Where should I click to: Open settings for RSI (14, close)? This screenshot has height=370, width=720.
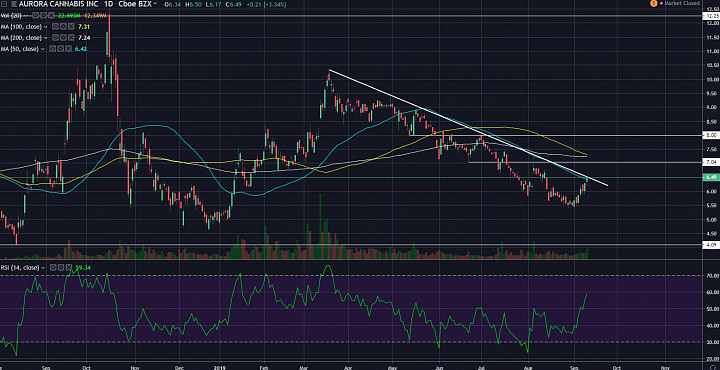click(61, 267)
